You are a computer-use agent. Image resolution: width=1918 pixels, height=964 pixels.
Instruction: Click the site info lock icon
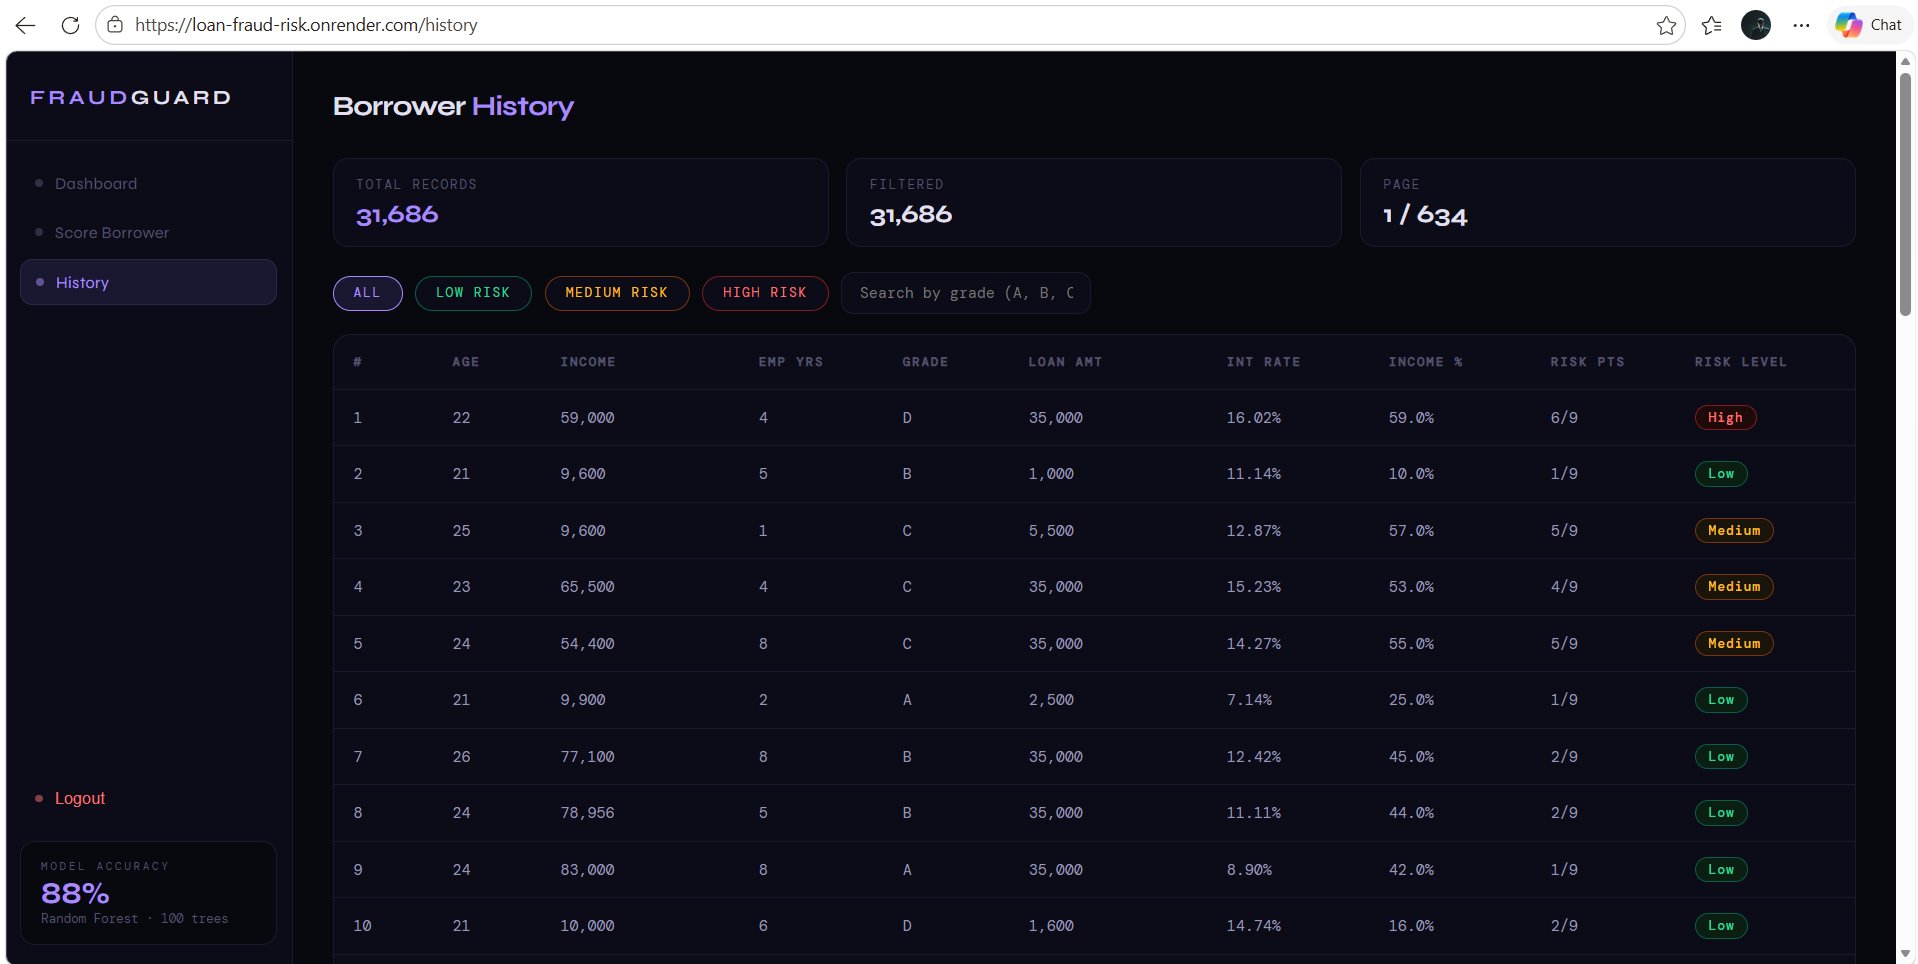[x=115, y=25]
